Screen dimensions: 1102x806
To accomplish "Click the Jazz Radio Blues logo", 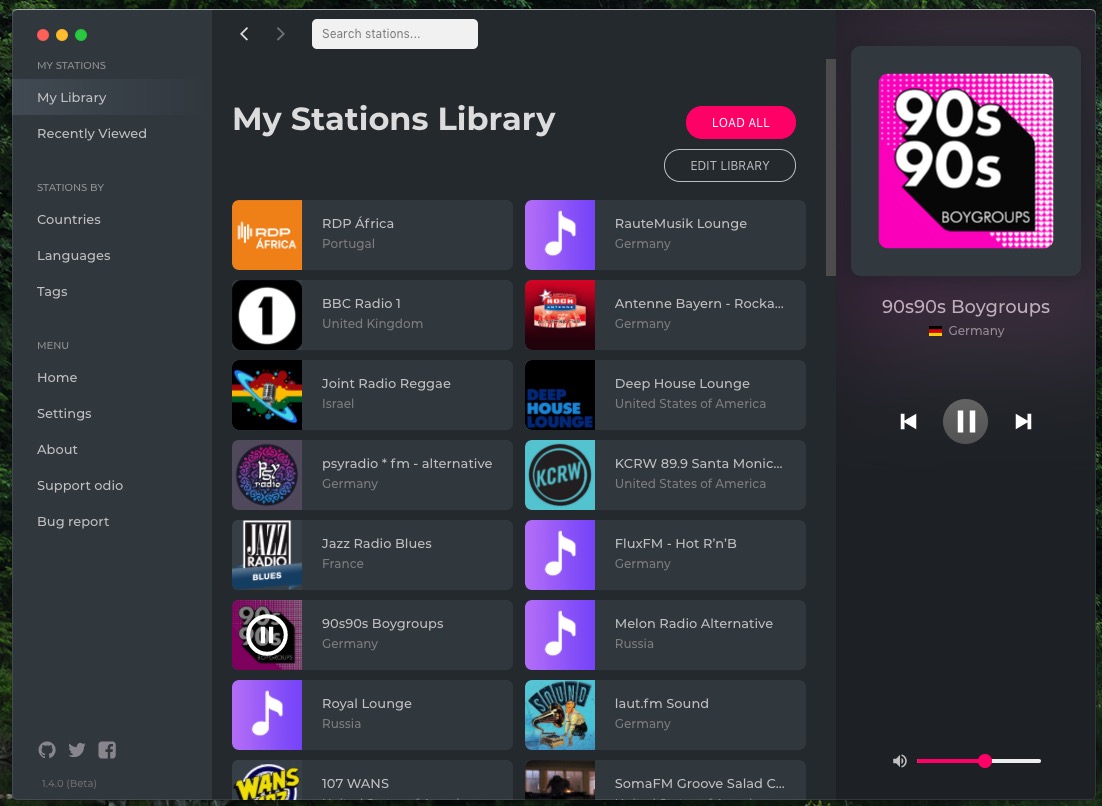I will [267, 555].
